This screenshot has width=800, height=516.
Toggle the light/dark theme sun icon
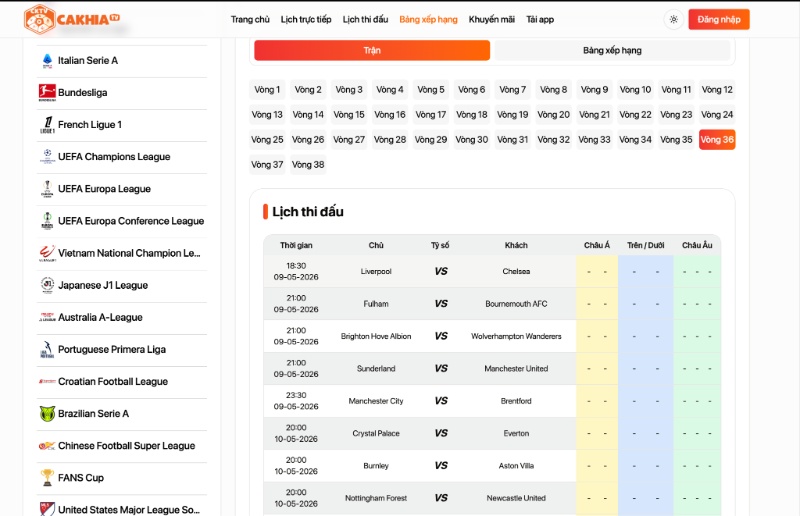tap(673, 19)
